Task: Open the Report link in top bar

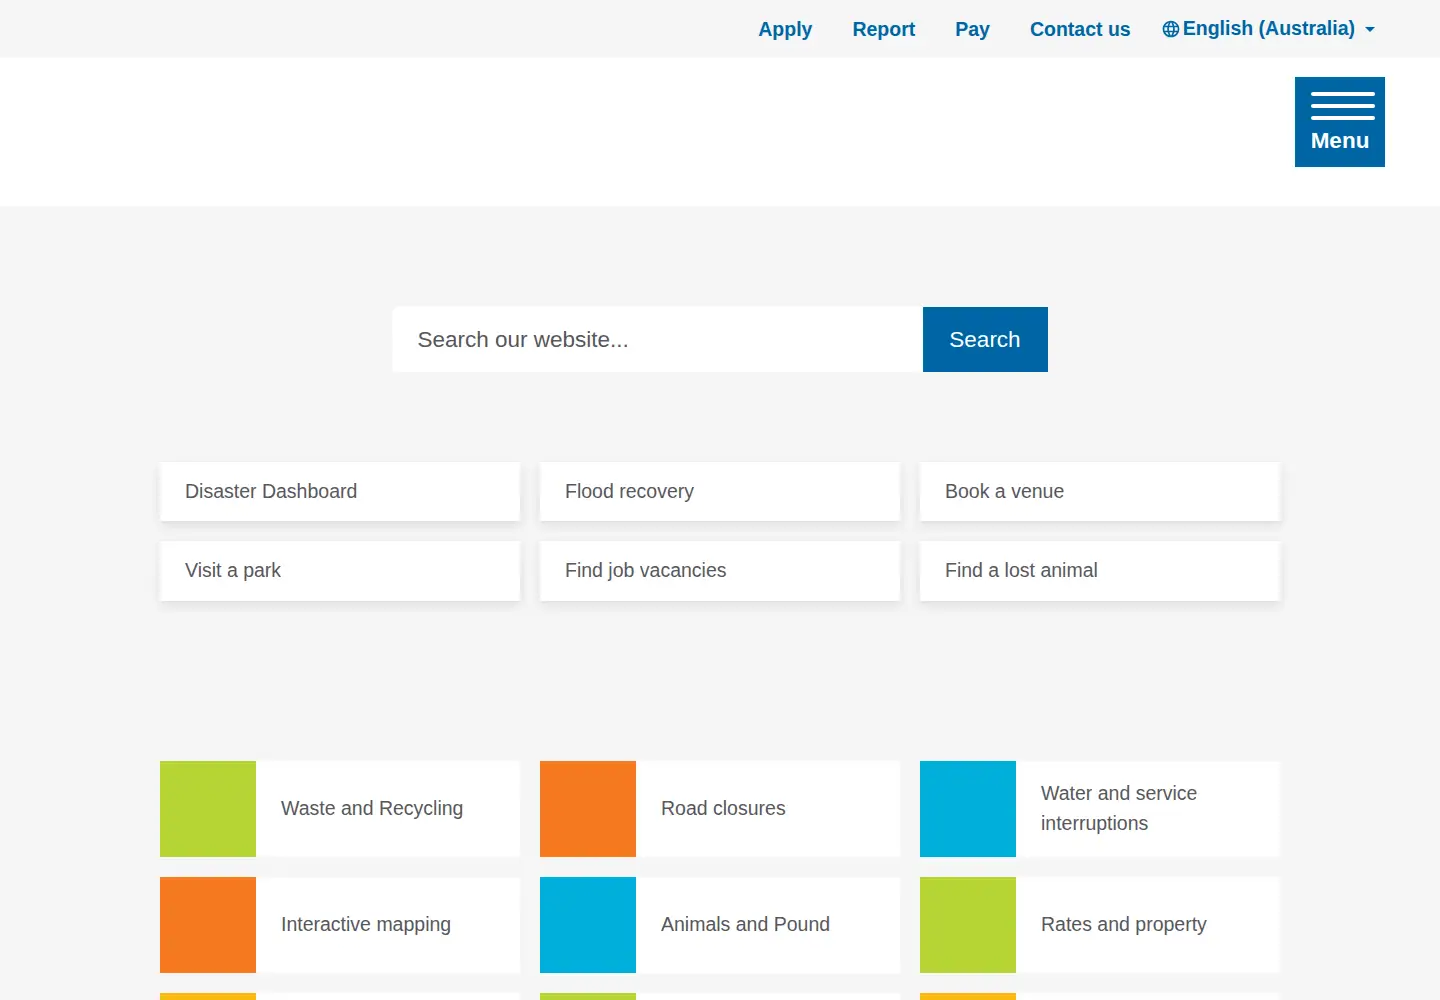Action: [x=883, y=29]
